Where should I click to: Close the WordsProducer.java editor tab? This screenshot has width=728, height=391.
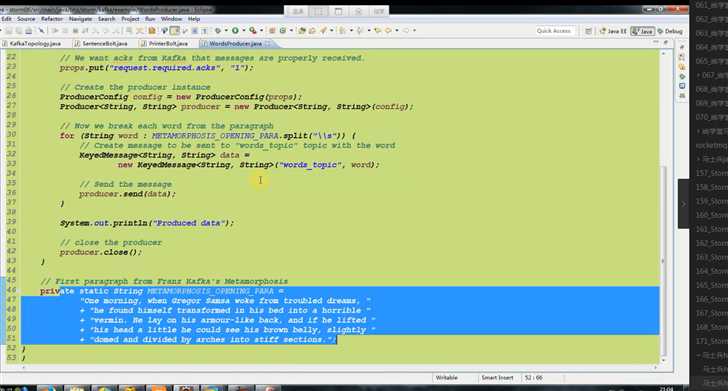(268, 44)
